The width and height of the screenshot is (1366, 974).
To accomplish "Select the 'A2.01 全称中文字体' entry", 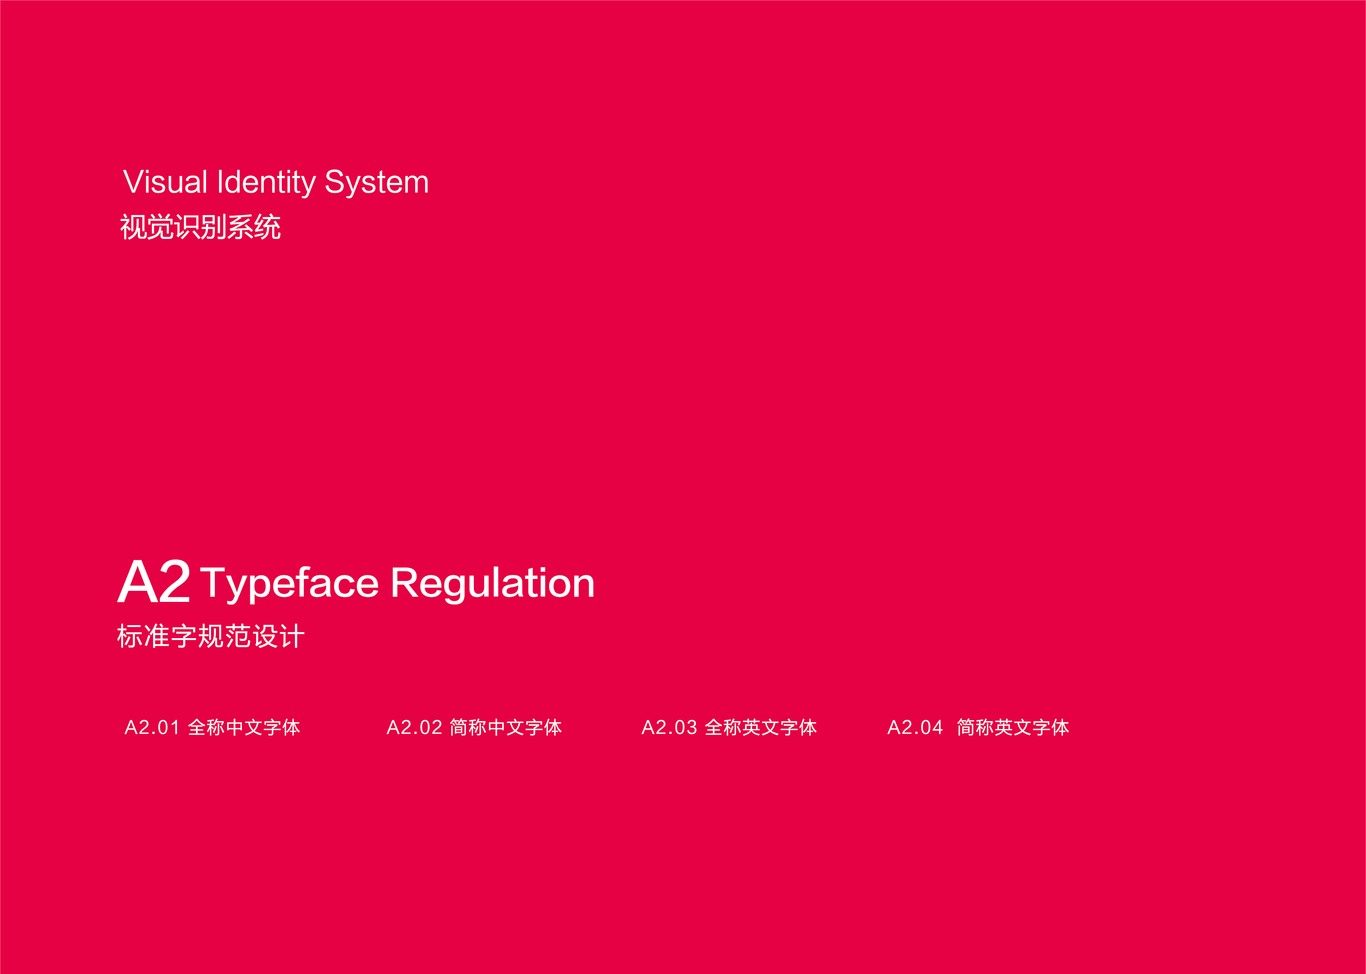I will pyautogui.click(x=212, y=727).
